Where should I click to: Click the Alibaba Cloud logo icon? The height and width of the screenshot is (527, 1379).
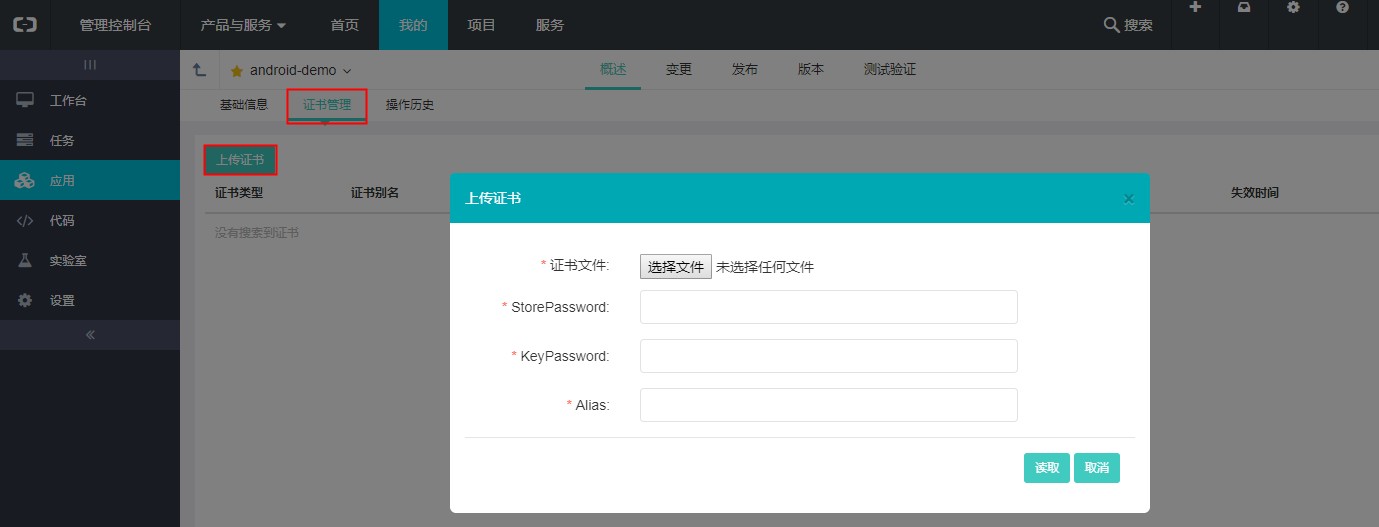pos(25,25)
